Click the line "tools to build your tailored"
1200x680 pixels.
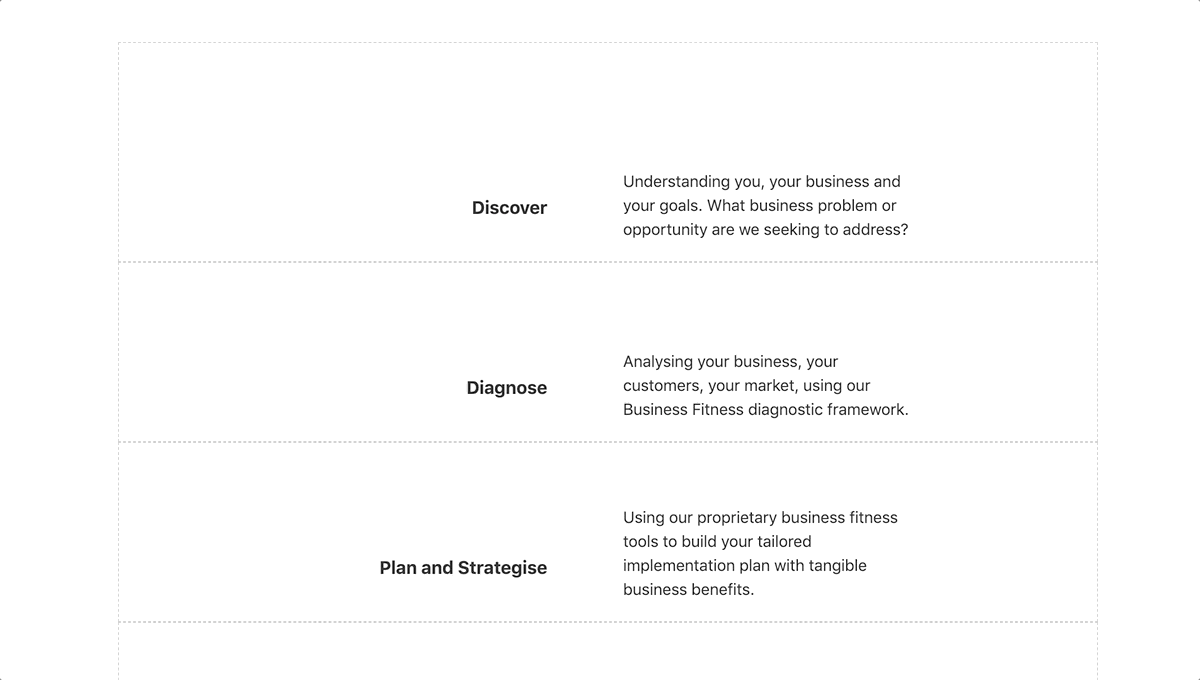tap(717, 542)
